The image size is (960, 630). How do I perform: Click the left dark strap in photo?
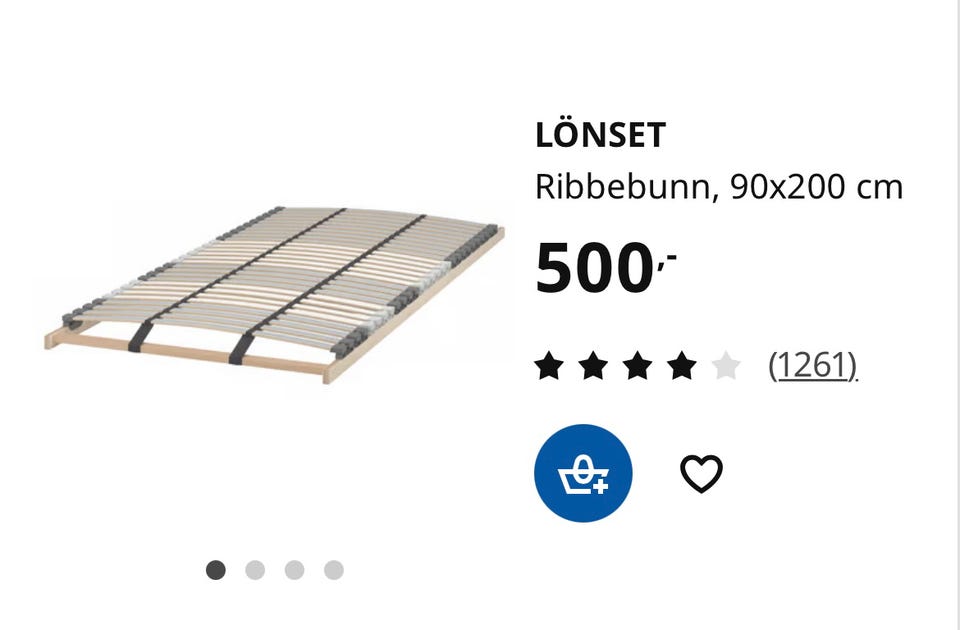140,337
